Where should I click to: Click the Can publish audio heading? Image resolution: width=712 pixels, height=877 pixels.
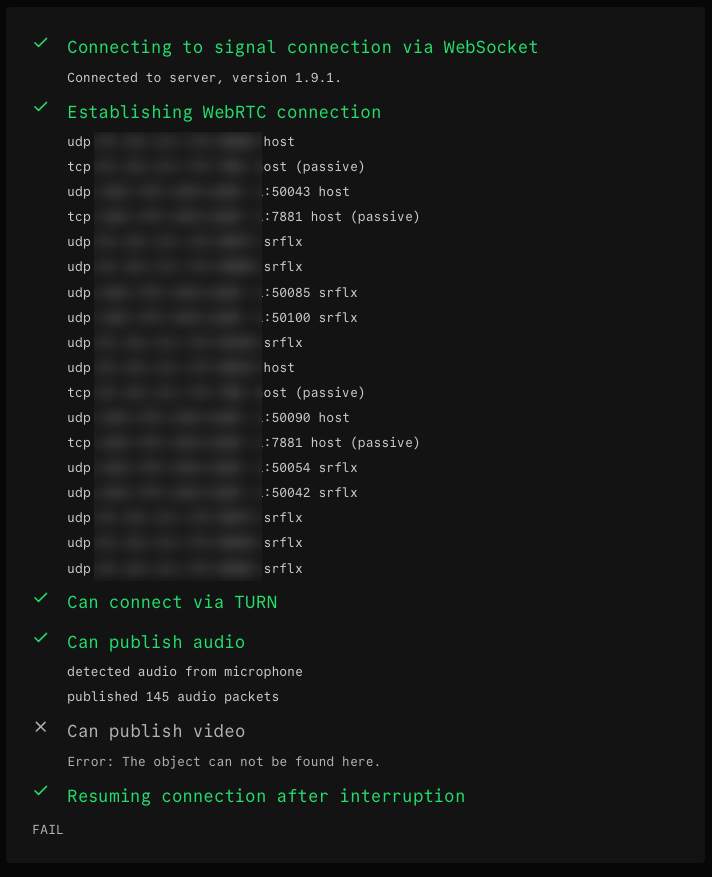[155, 642]
